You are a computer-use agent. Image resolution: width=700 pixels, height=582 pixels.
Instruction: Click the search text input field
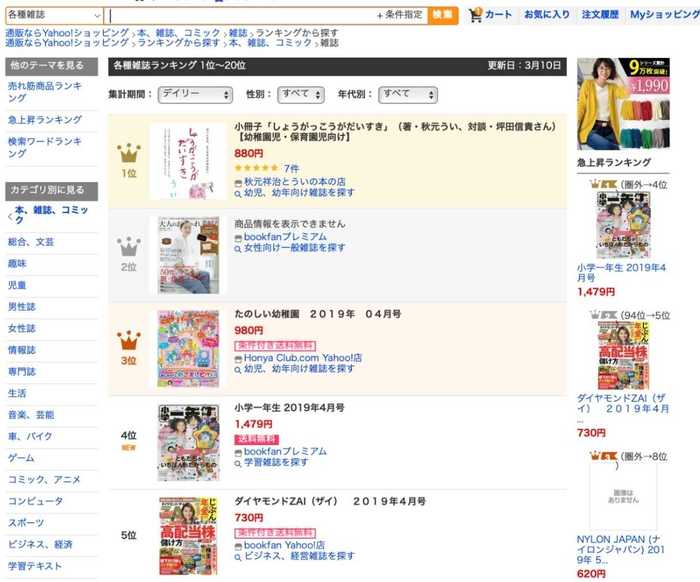pos(241,16)
